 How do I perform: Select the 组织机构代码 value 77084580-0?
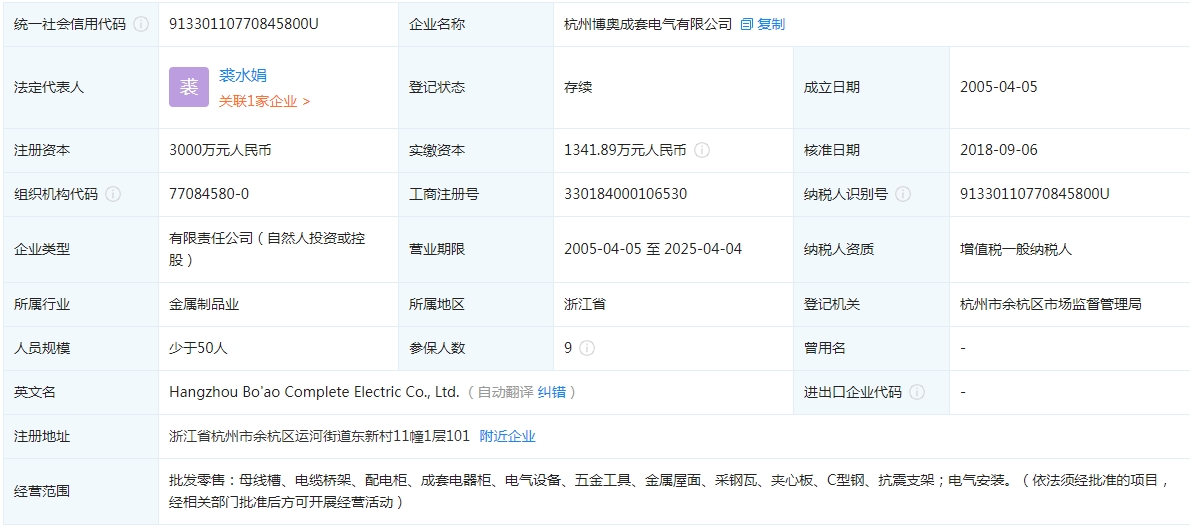[209, 194]
